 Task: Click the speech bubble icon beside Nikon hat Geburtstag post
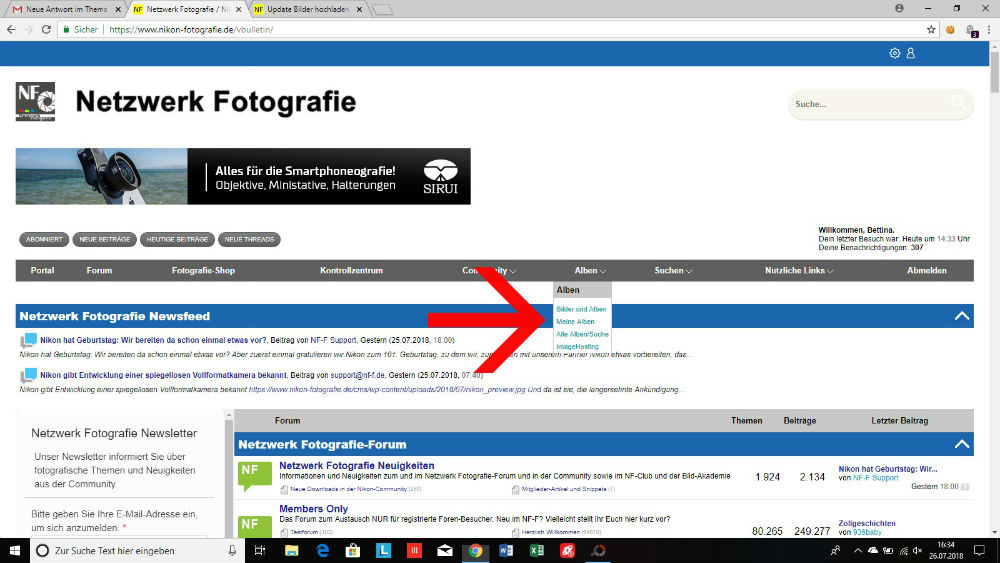(29, 340)
